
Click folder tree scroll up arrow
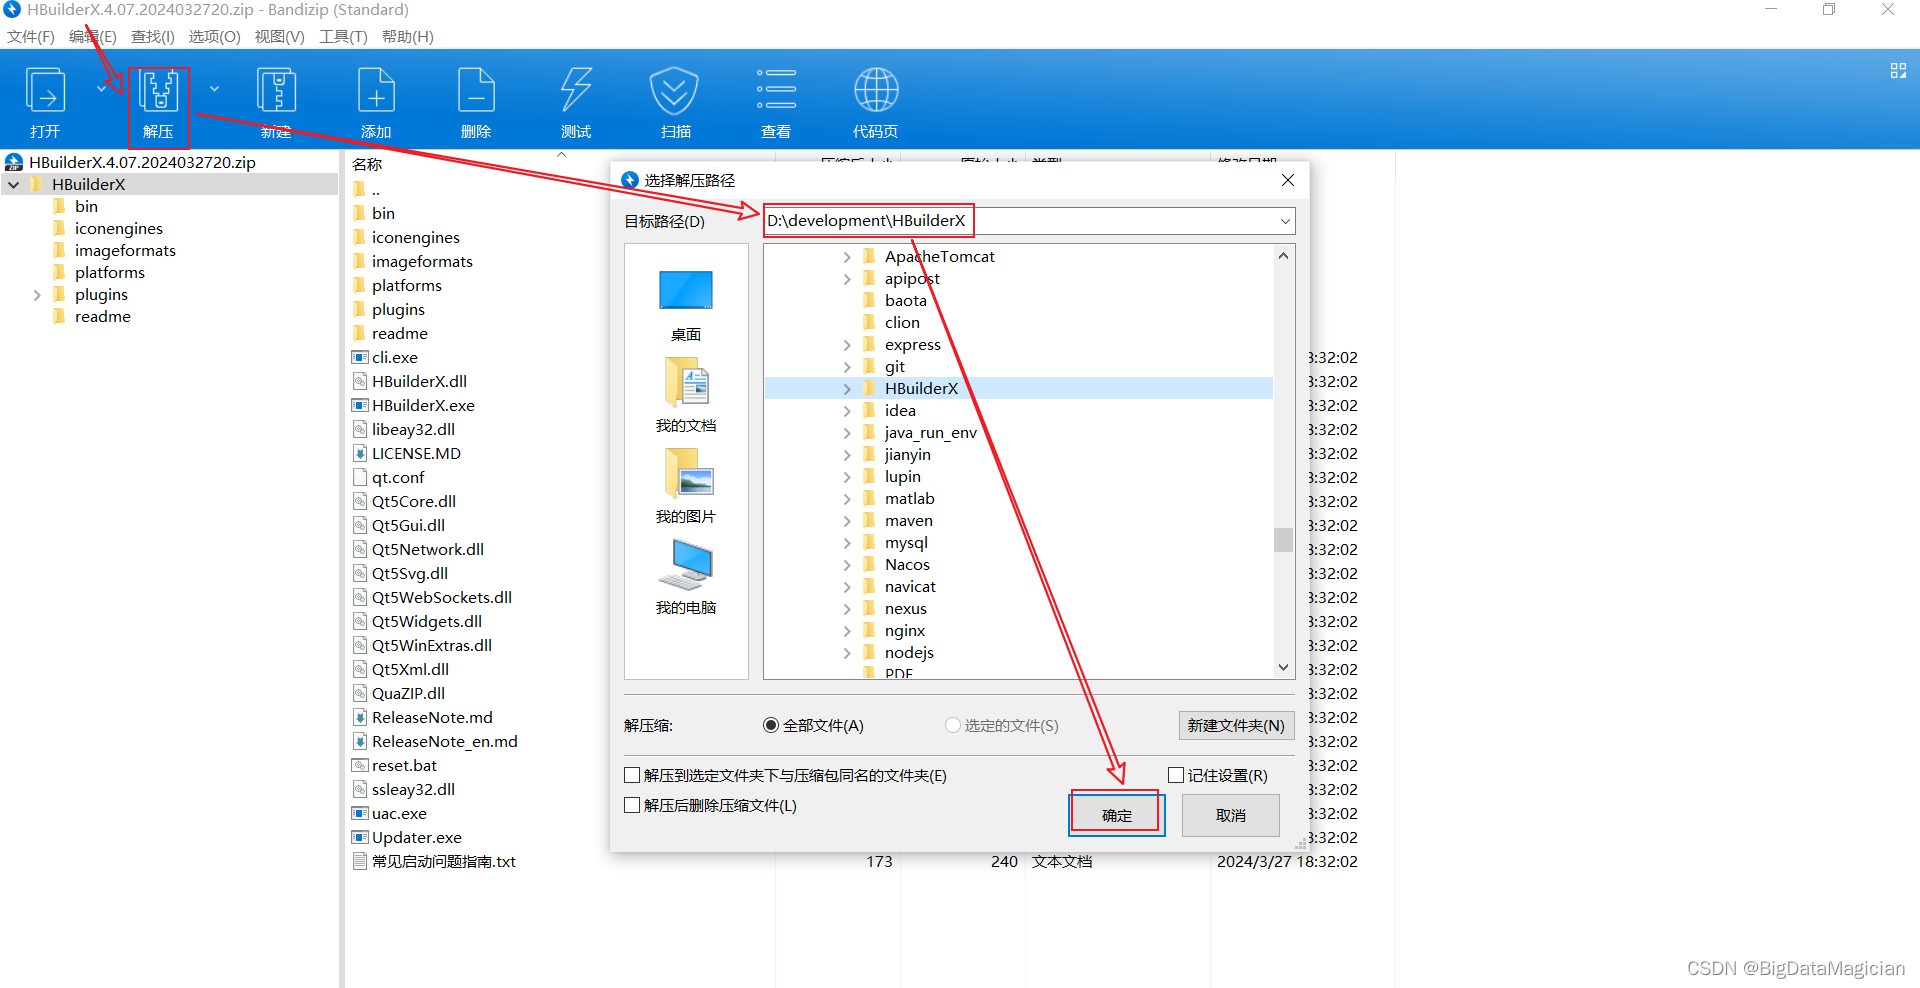pos(1283,256)
